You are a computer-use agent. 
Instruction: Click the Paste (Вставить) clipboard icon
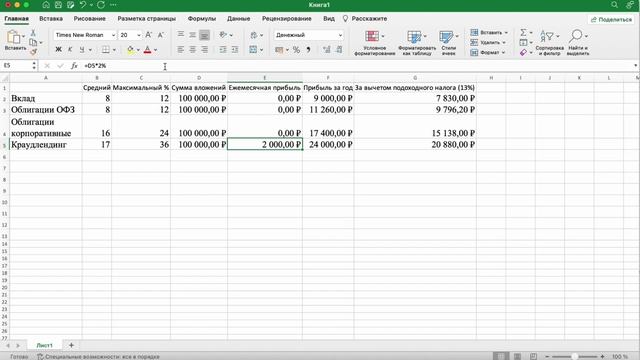point(13,37)
